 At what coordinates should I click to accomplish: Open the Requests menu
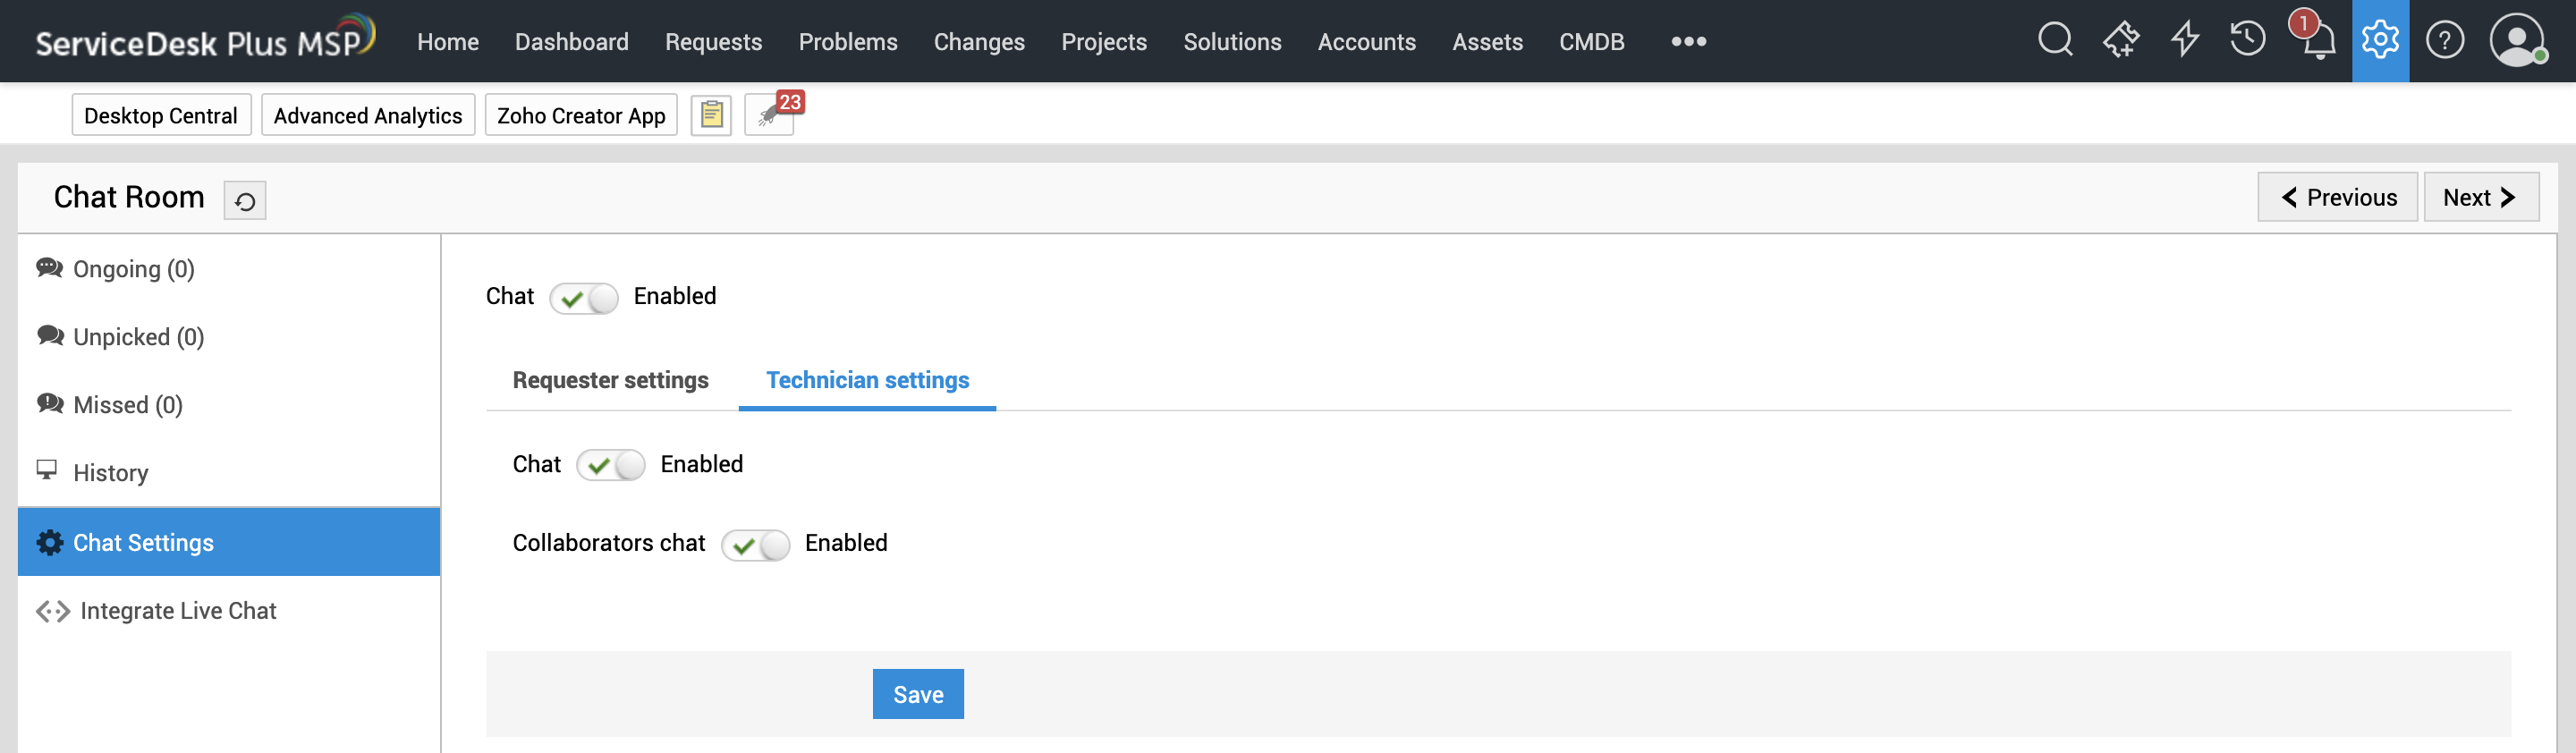click(x=713, y=42)
